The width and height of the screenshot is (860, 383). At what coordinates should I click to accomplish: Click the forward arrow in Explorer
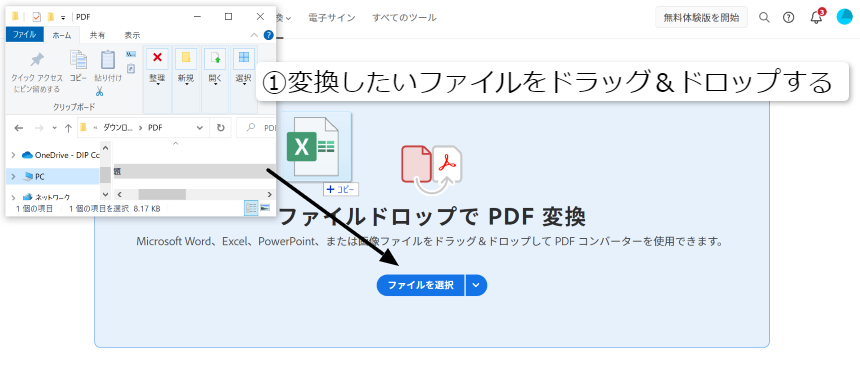[38, 128]
